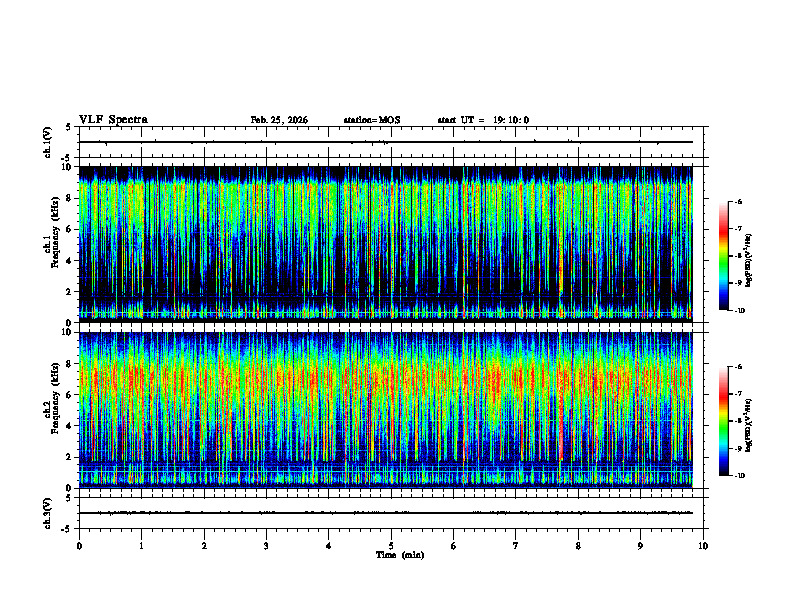
Task: Click the "-8" label on ch.1 color bar
Action: click(x=738, y=256)
